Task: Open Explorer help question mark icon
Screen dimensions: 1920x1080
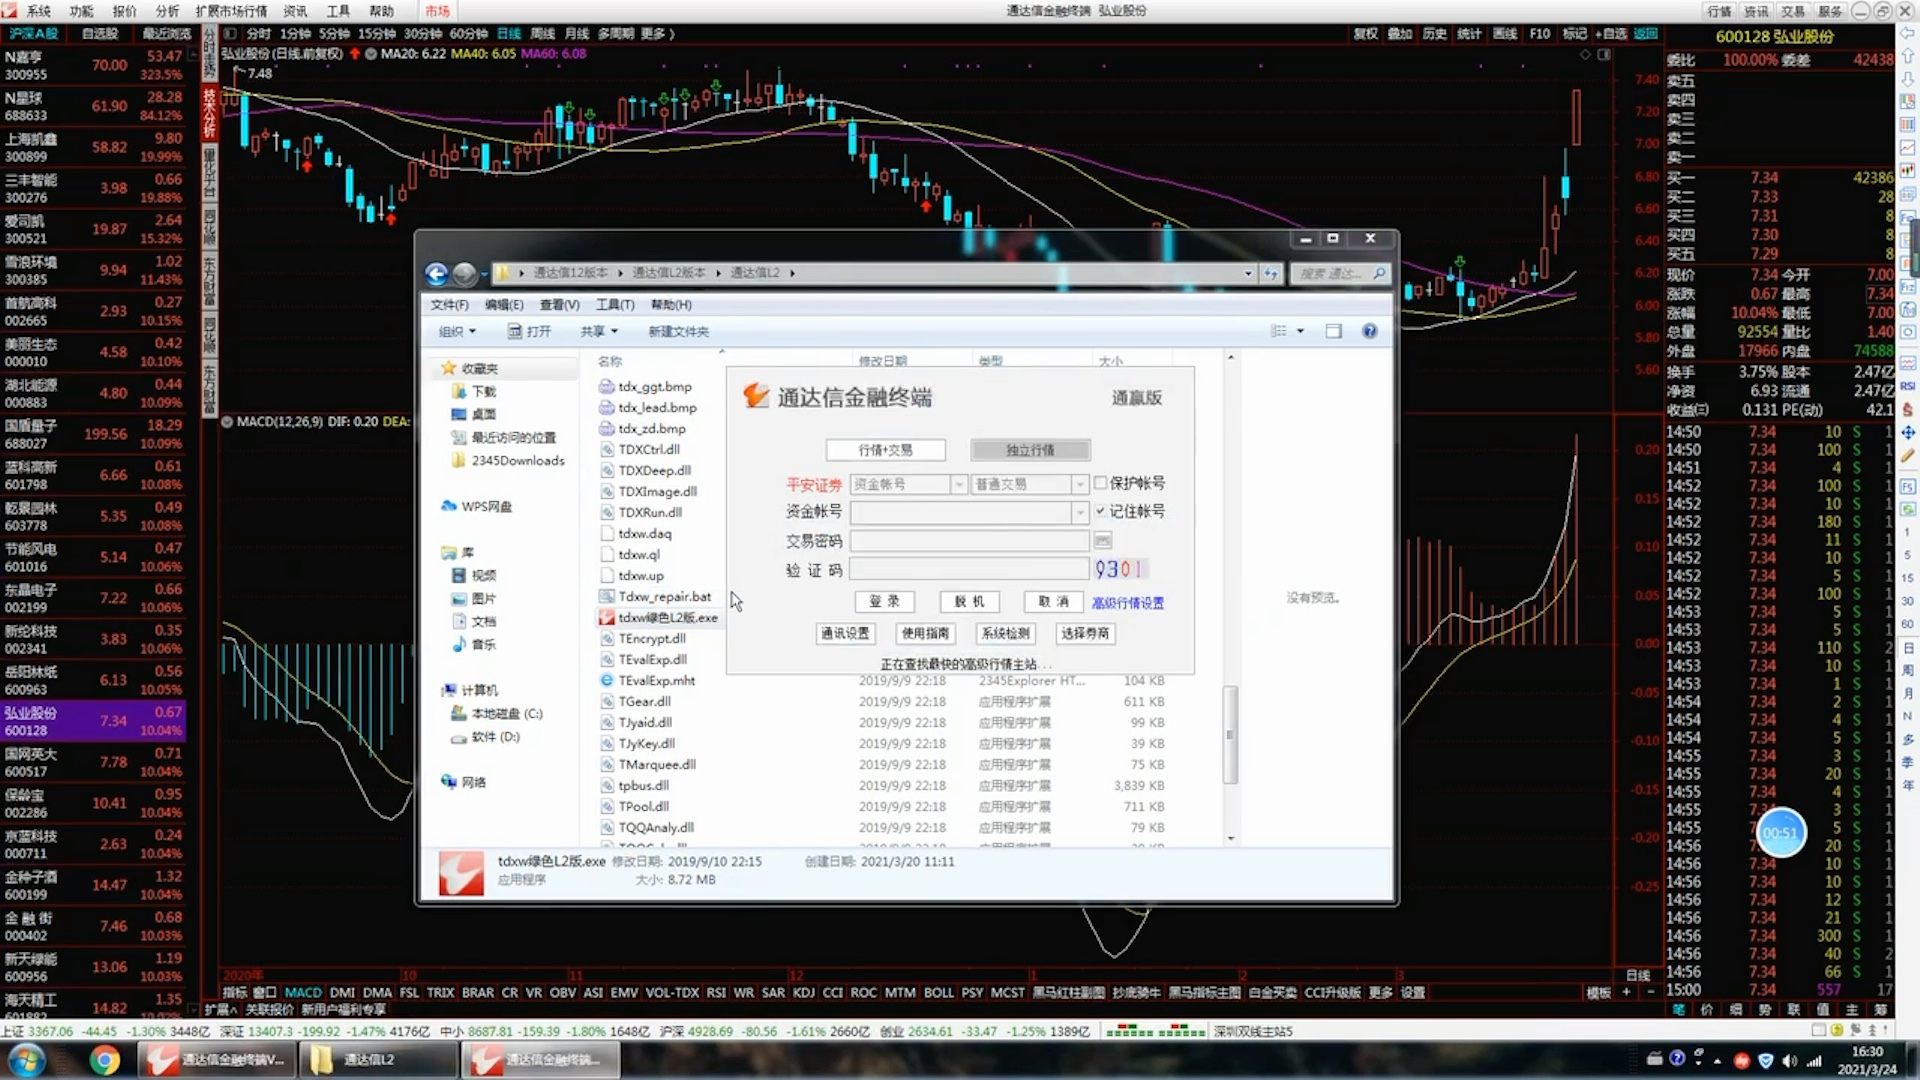Action: point(1369,331)
